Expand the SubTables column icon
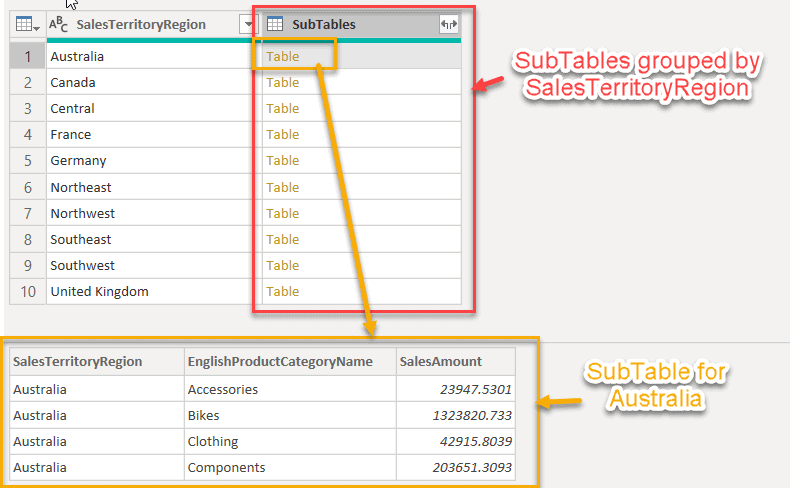790x488 pixels. click(449, 24)
